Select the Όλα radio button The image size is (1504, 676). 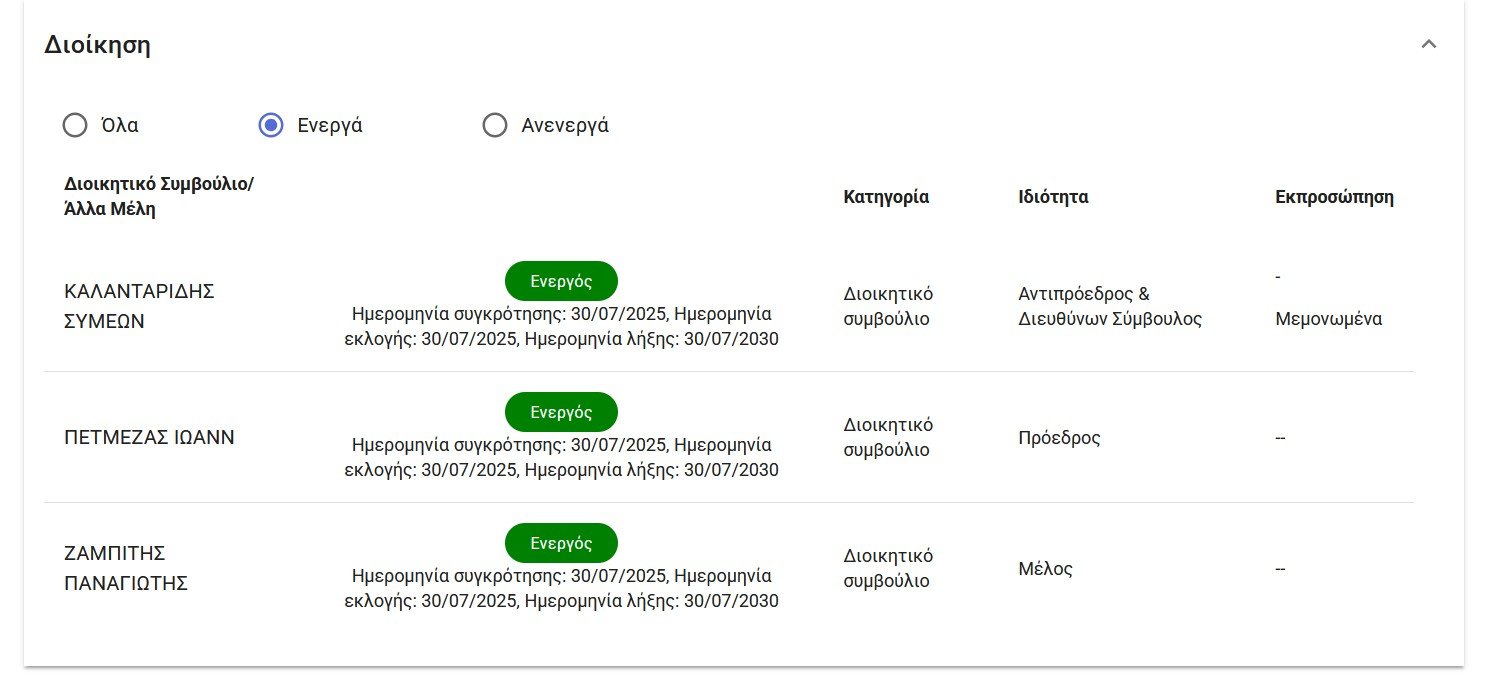click(x=75, y=125)
